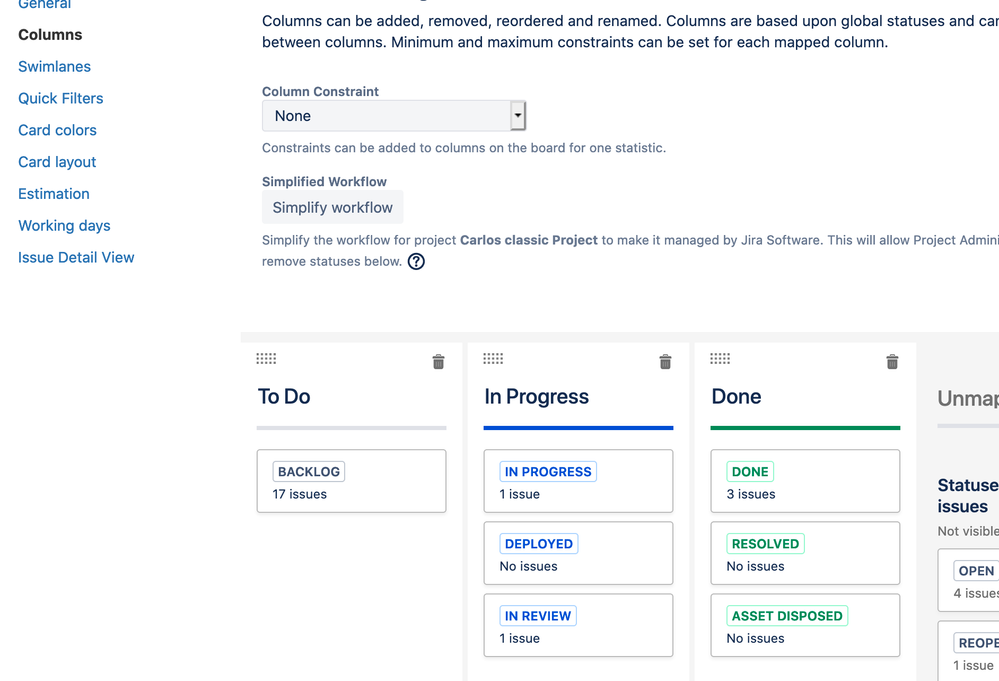Click the Simplify workflow button
Screen dimensions: 999x681
[333, 208]
